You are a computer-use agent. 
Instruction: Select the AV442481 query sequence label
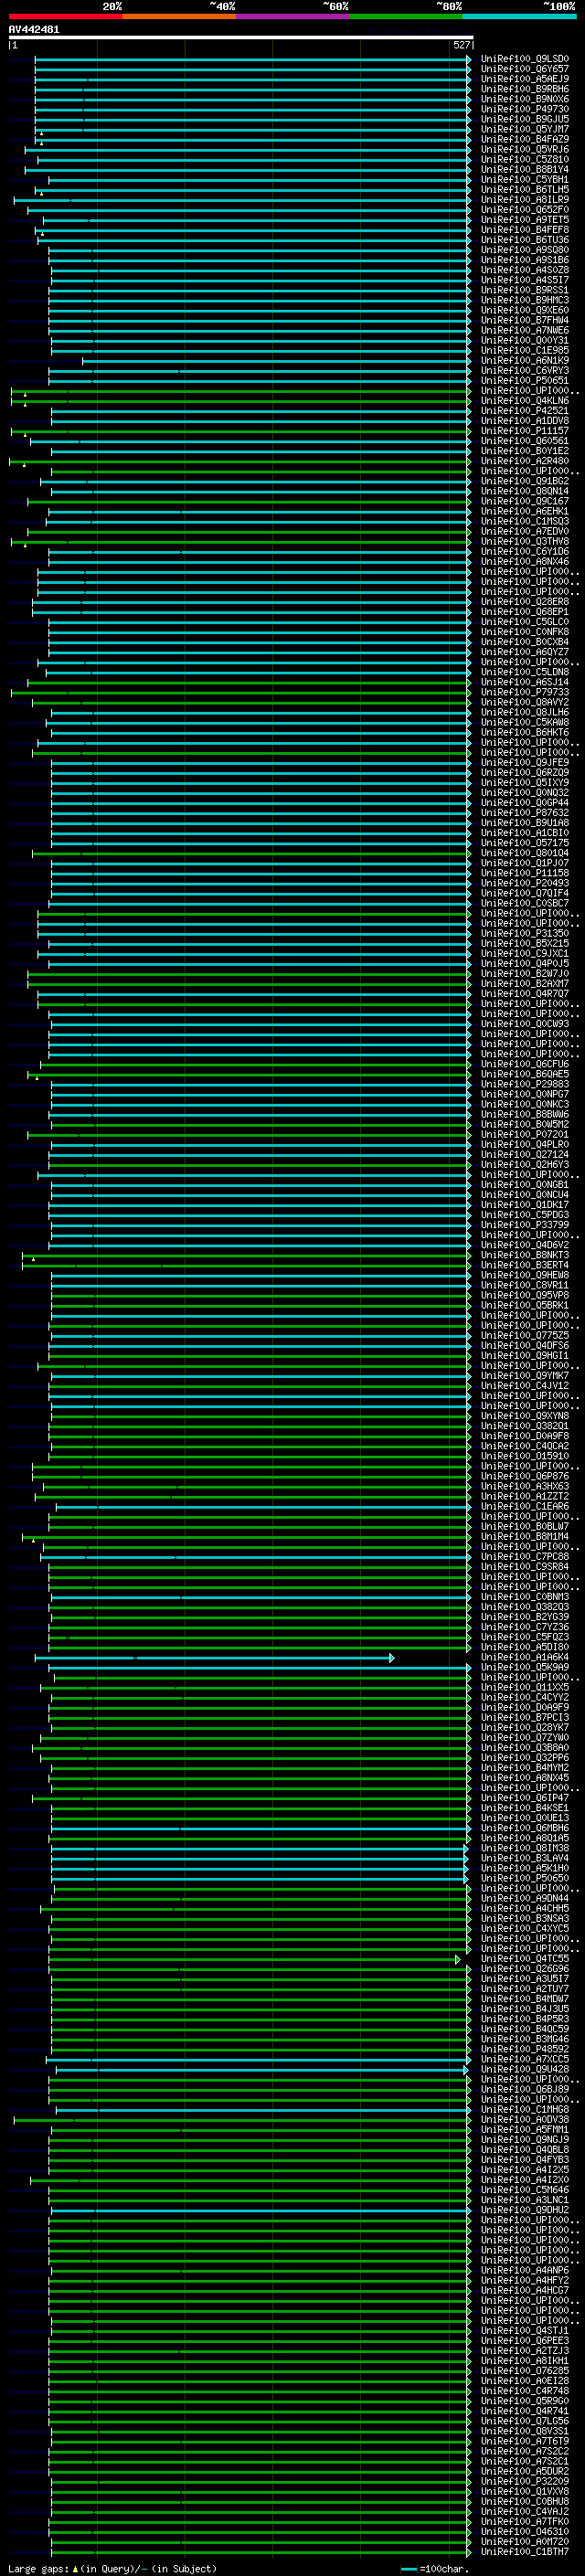(x=34, y=30)
